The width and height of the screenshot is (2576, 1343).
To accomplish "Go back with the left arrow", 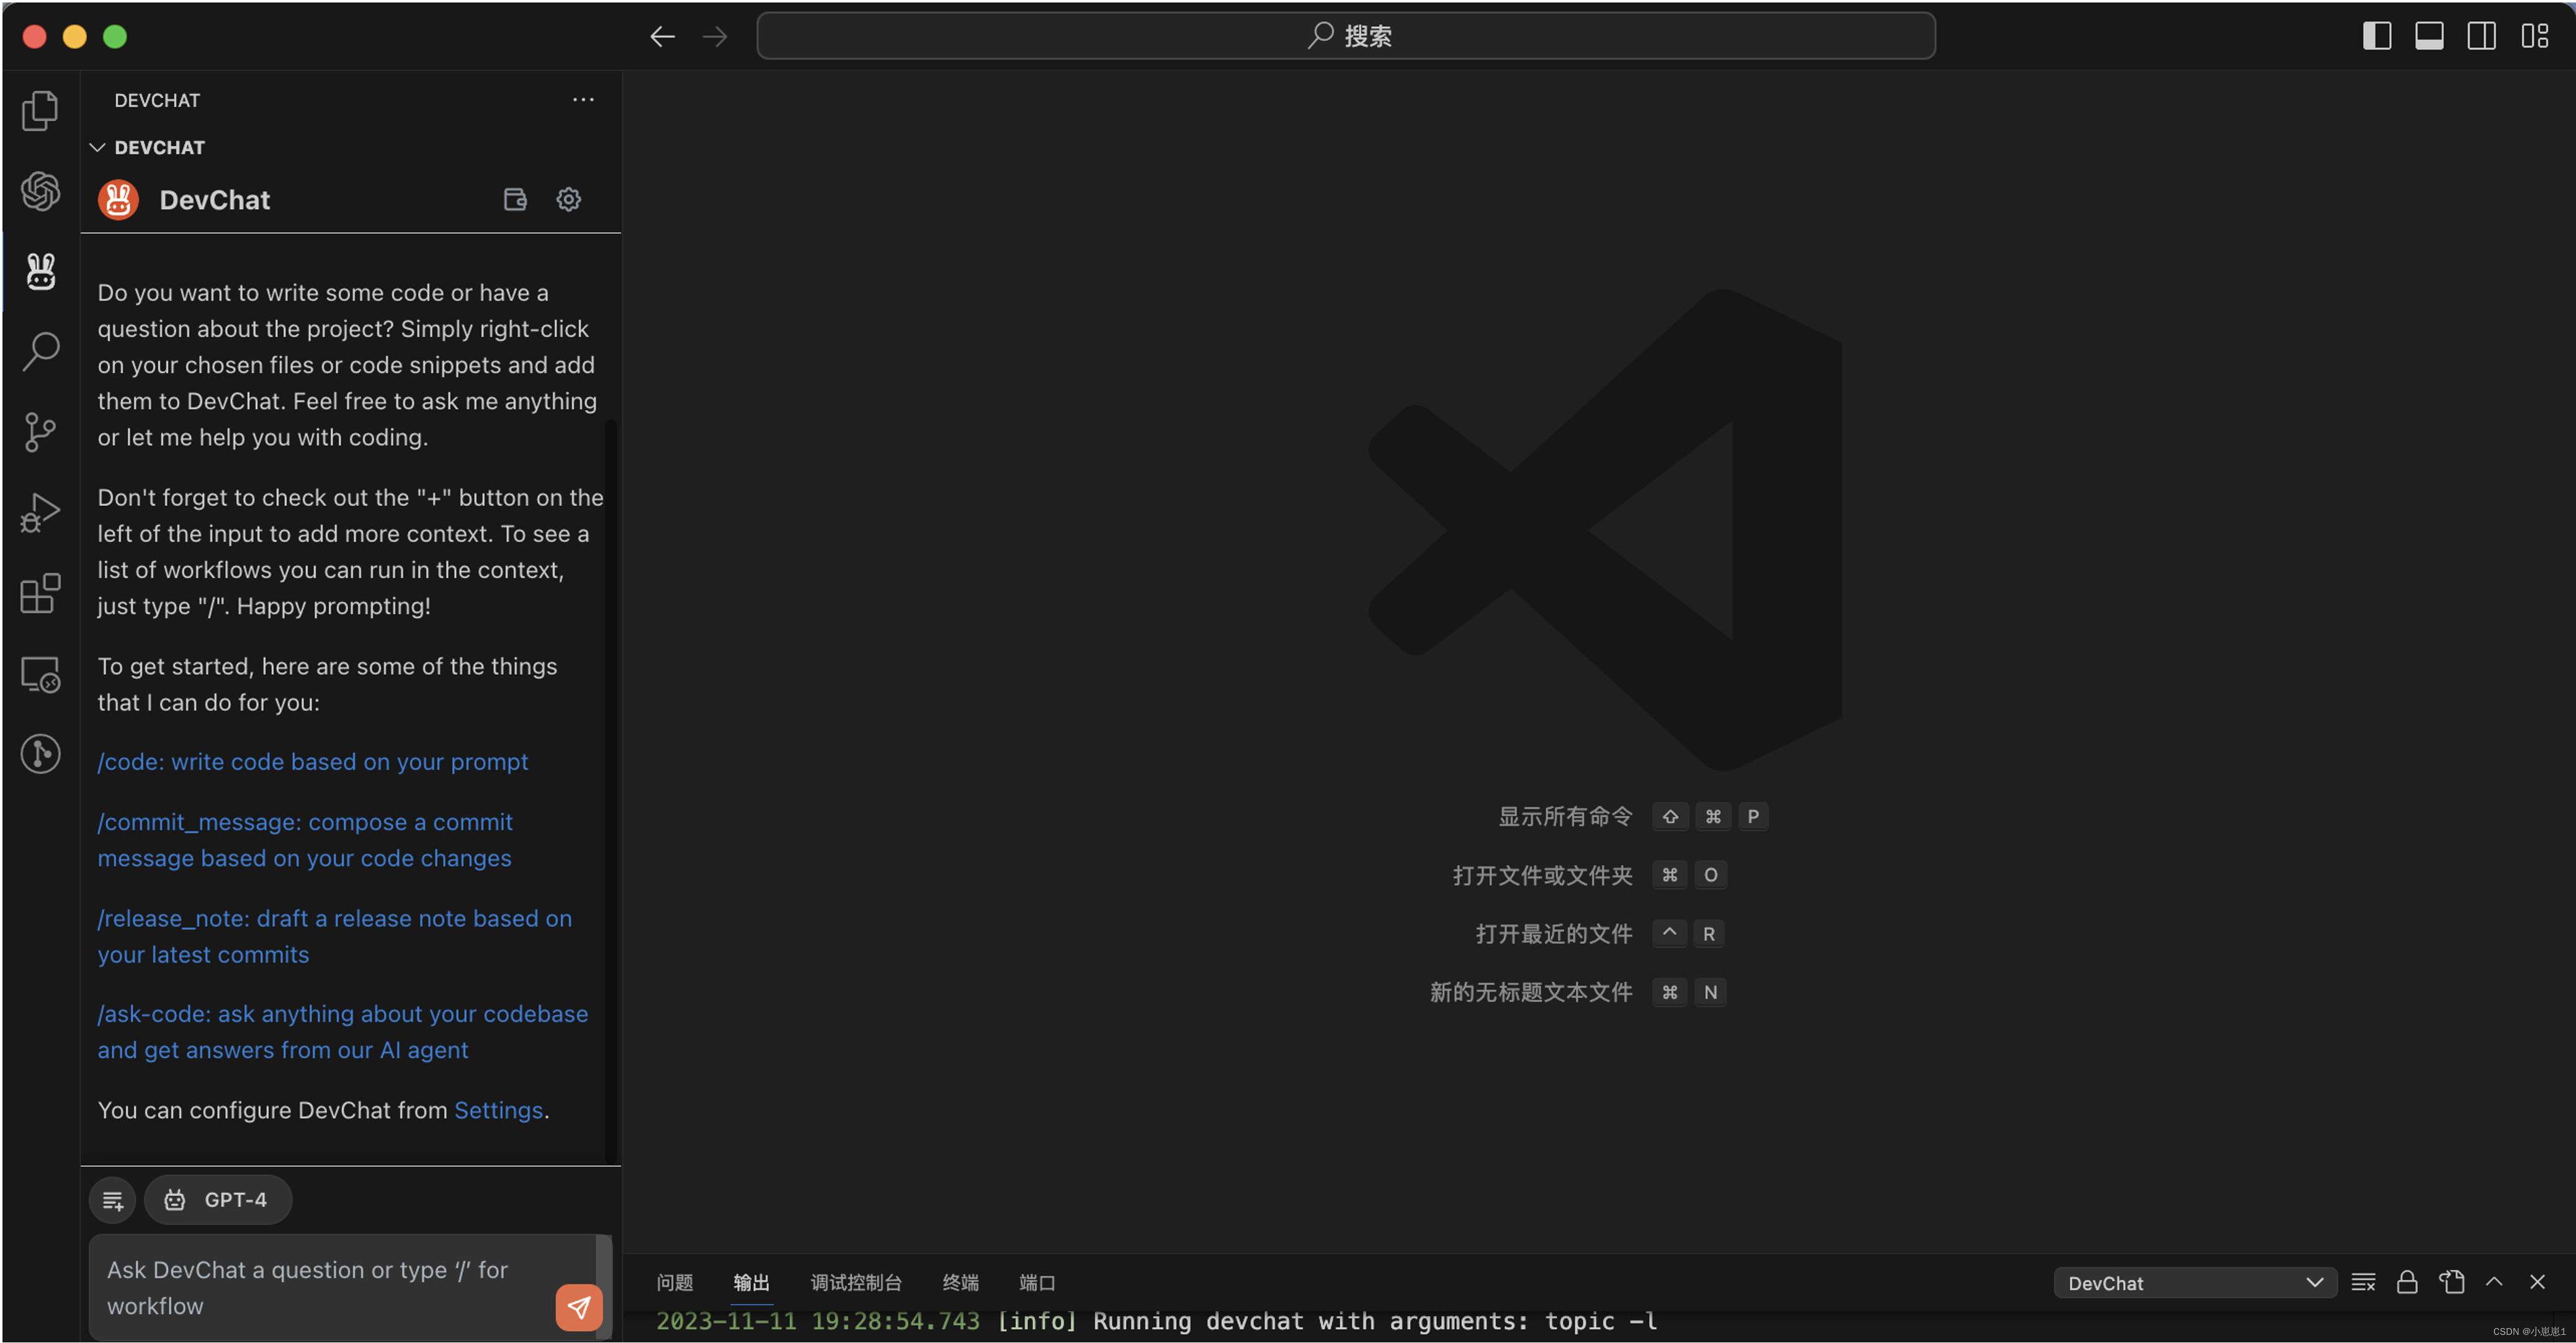I will (x=662, y=37).
